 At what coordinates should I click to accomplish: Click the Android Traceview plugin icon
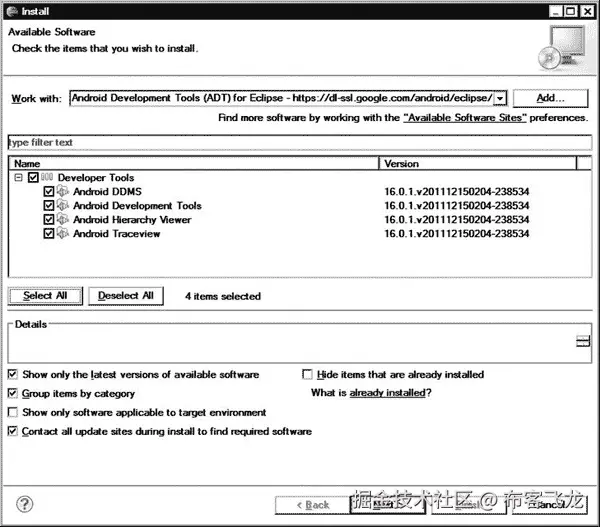(63, 233)
